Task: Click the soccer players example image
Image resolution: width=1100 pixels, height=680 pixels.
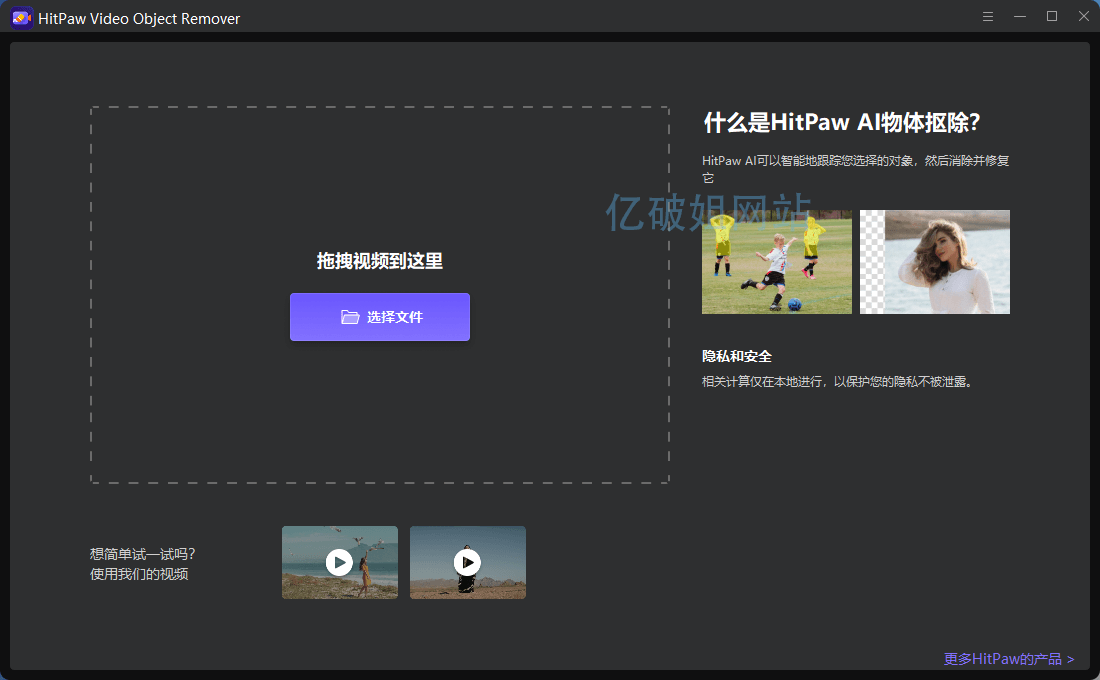Action: click(x=776, y=262)
